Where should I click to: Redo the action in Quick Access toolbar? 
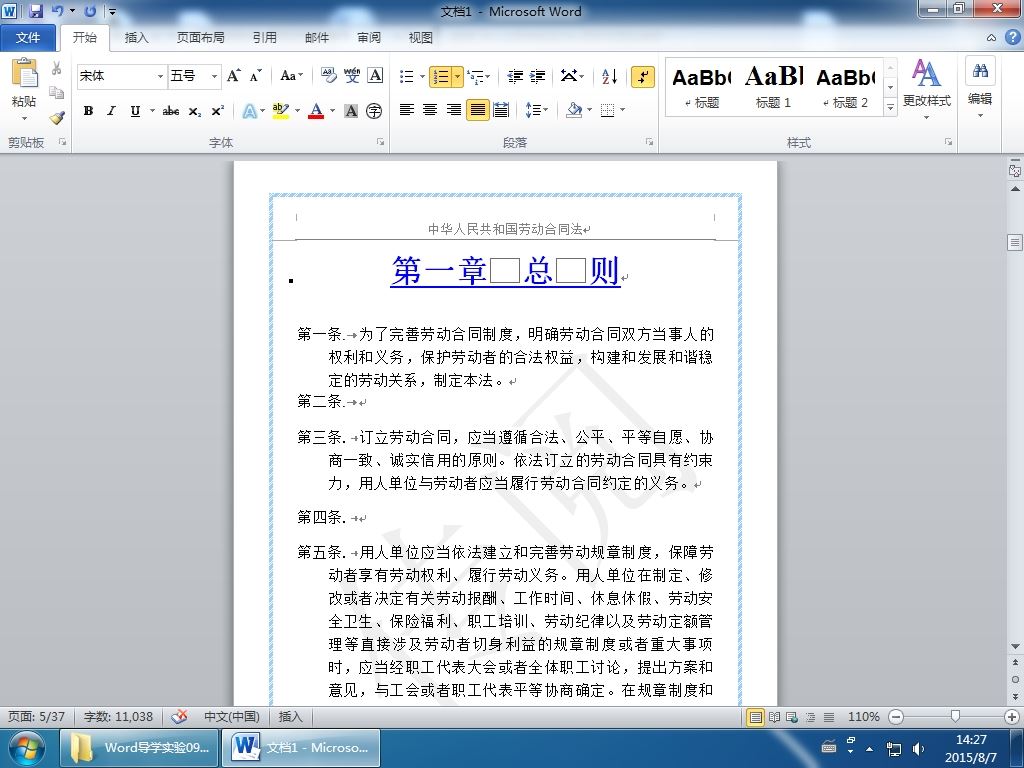[x=90, y=11]
